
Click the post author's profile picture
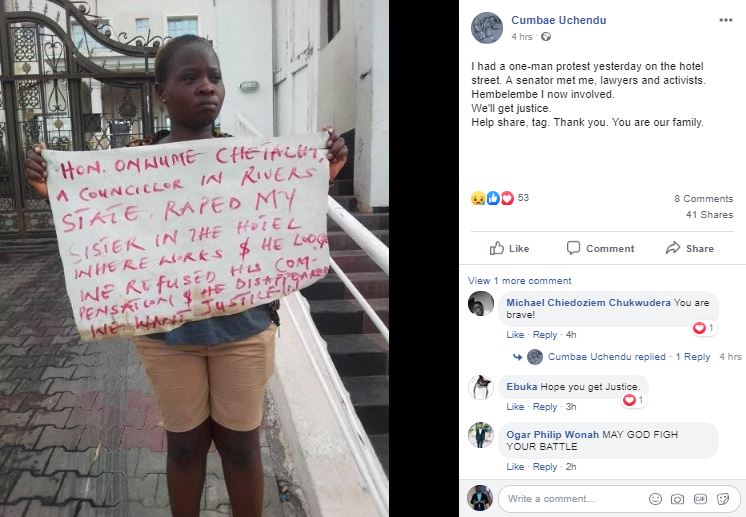(x=487, y=28)
